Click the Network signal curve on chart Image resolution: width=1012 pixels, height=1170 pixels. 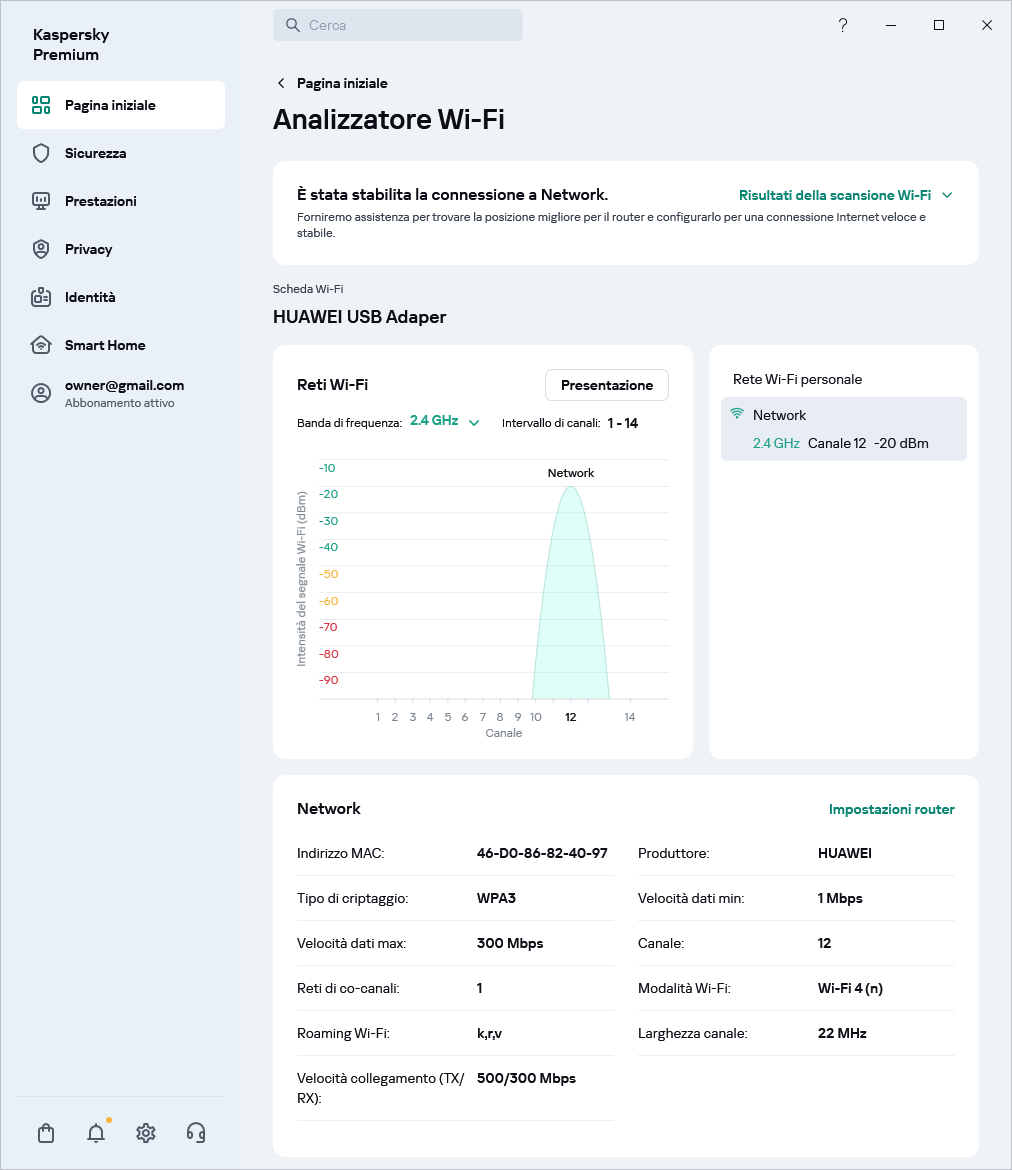click(x=571, y=600)
